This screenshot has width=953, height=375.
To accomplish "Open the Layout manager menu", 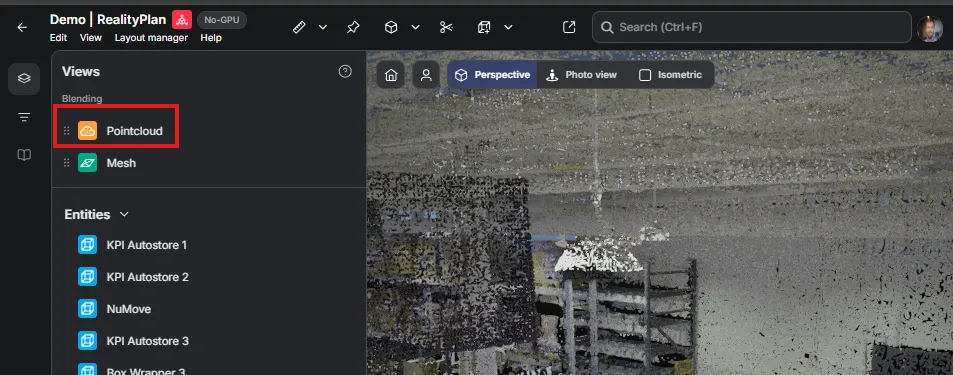I will [151, 38].
